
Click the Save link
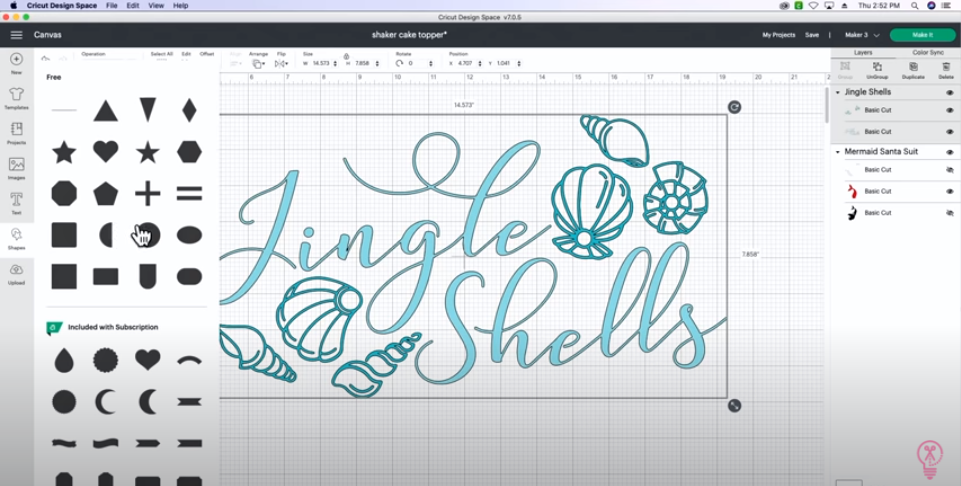(x=812, y=35)
